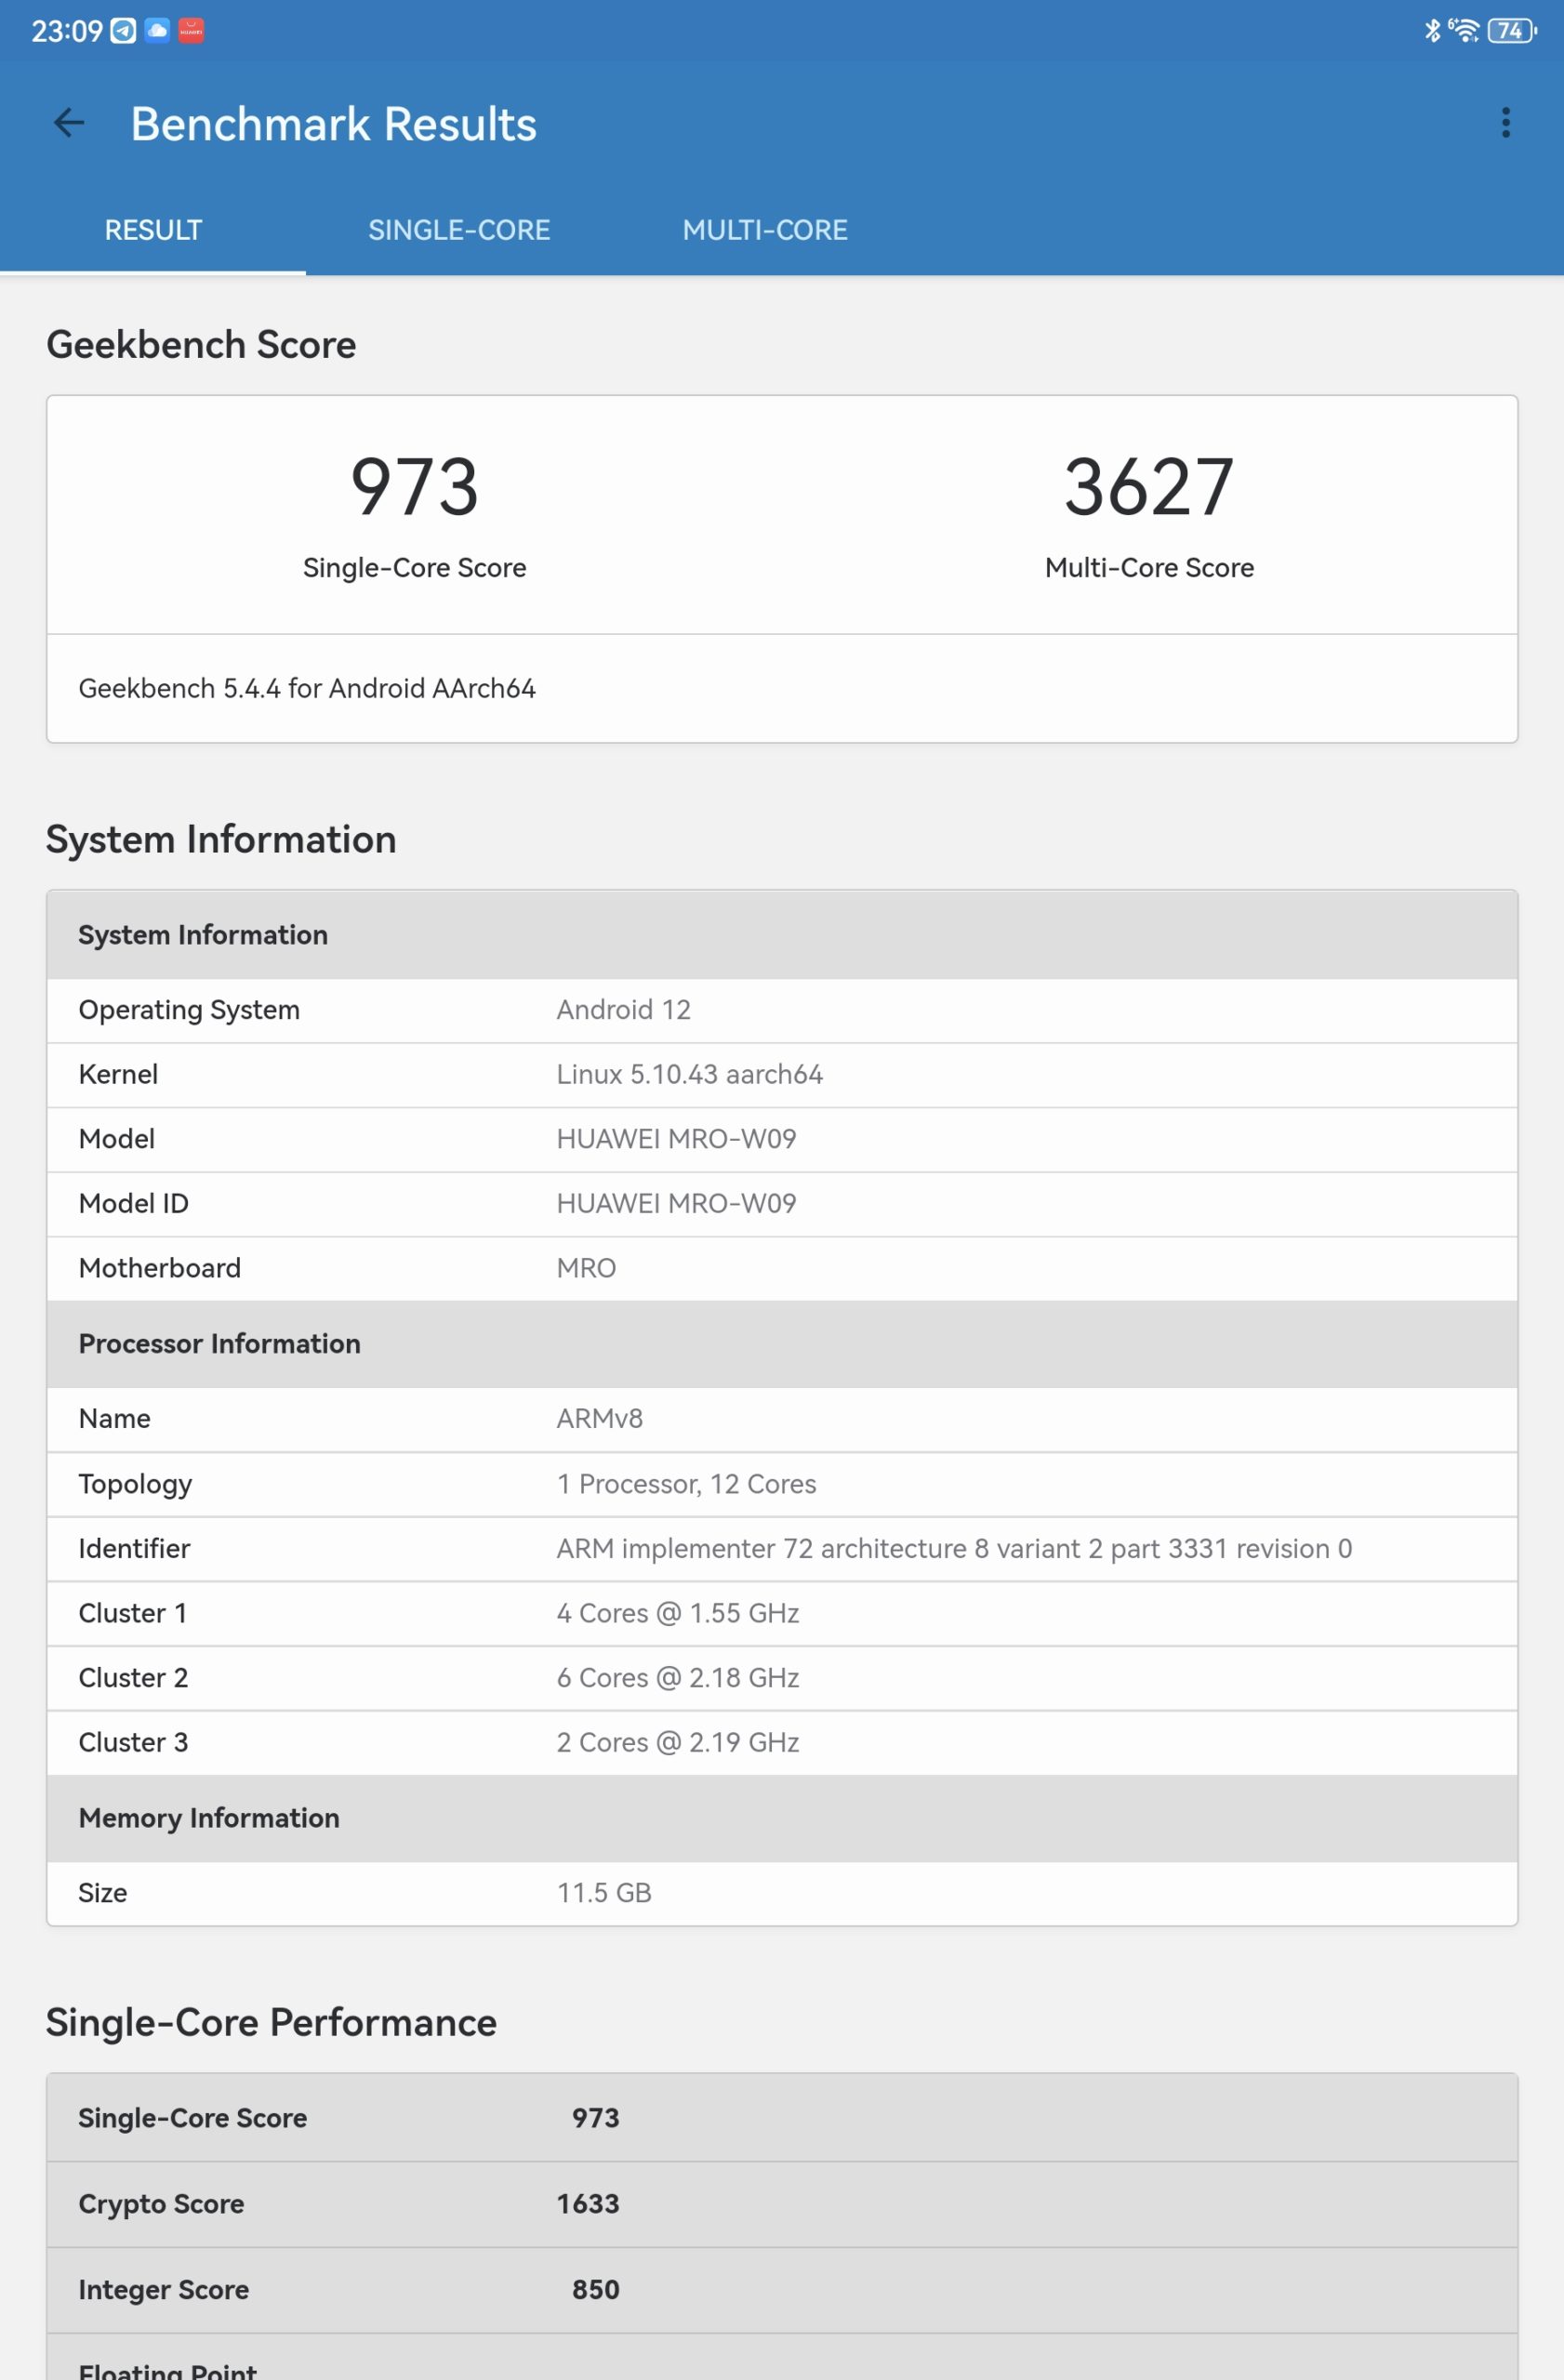
Task: Tap the large System Information section heading
Action: pyautogui.click(x=221, y=839)
